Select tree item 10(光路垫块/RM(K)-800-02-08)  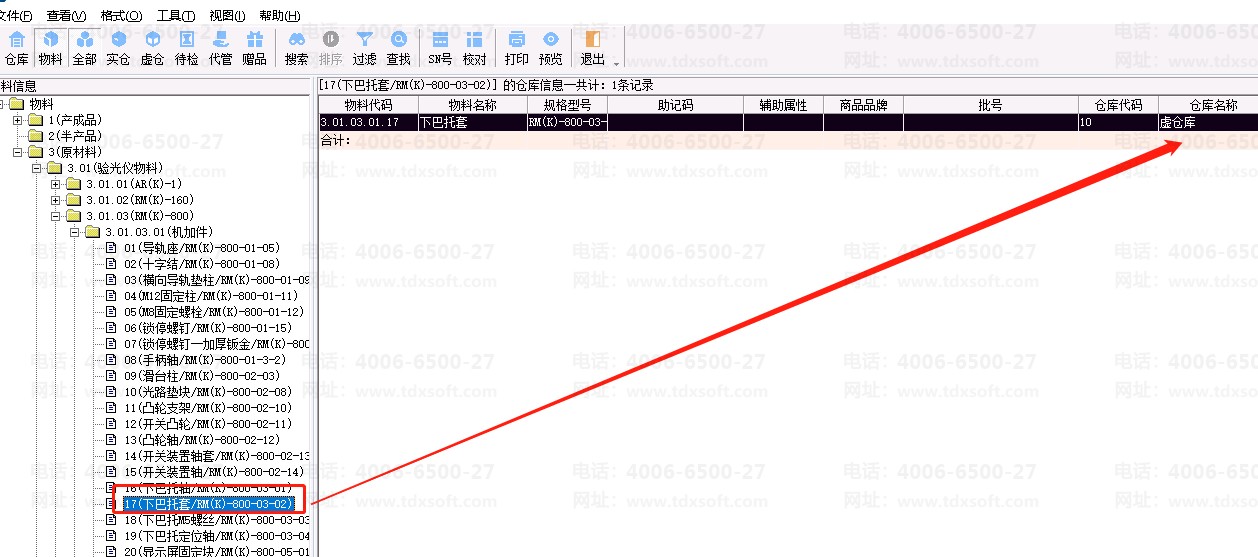[208, 392]
